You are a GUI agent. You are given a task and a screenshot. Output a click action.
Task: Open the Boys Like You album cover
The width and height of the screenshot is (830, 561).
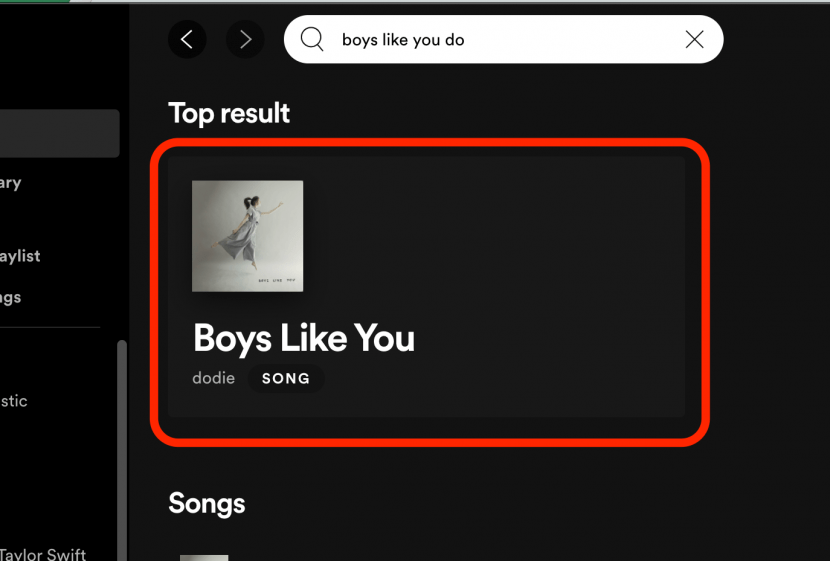[x=247, y=236]
